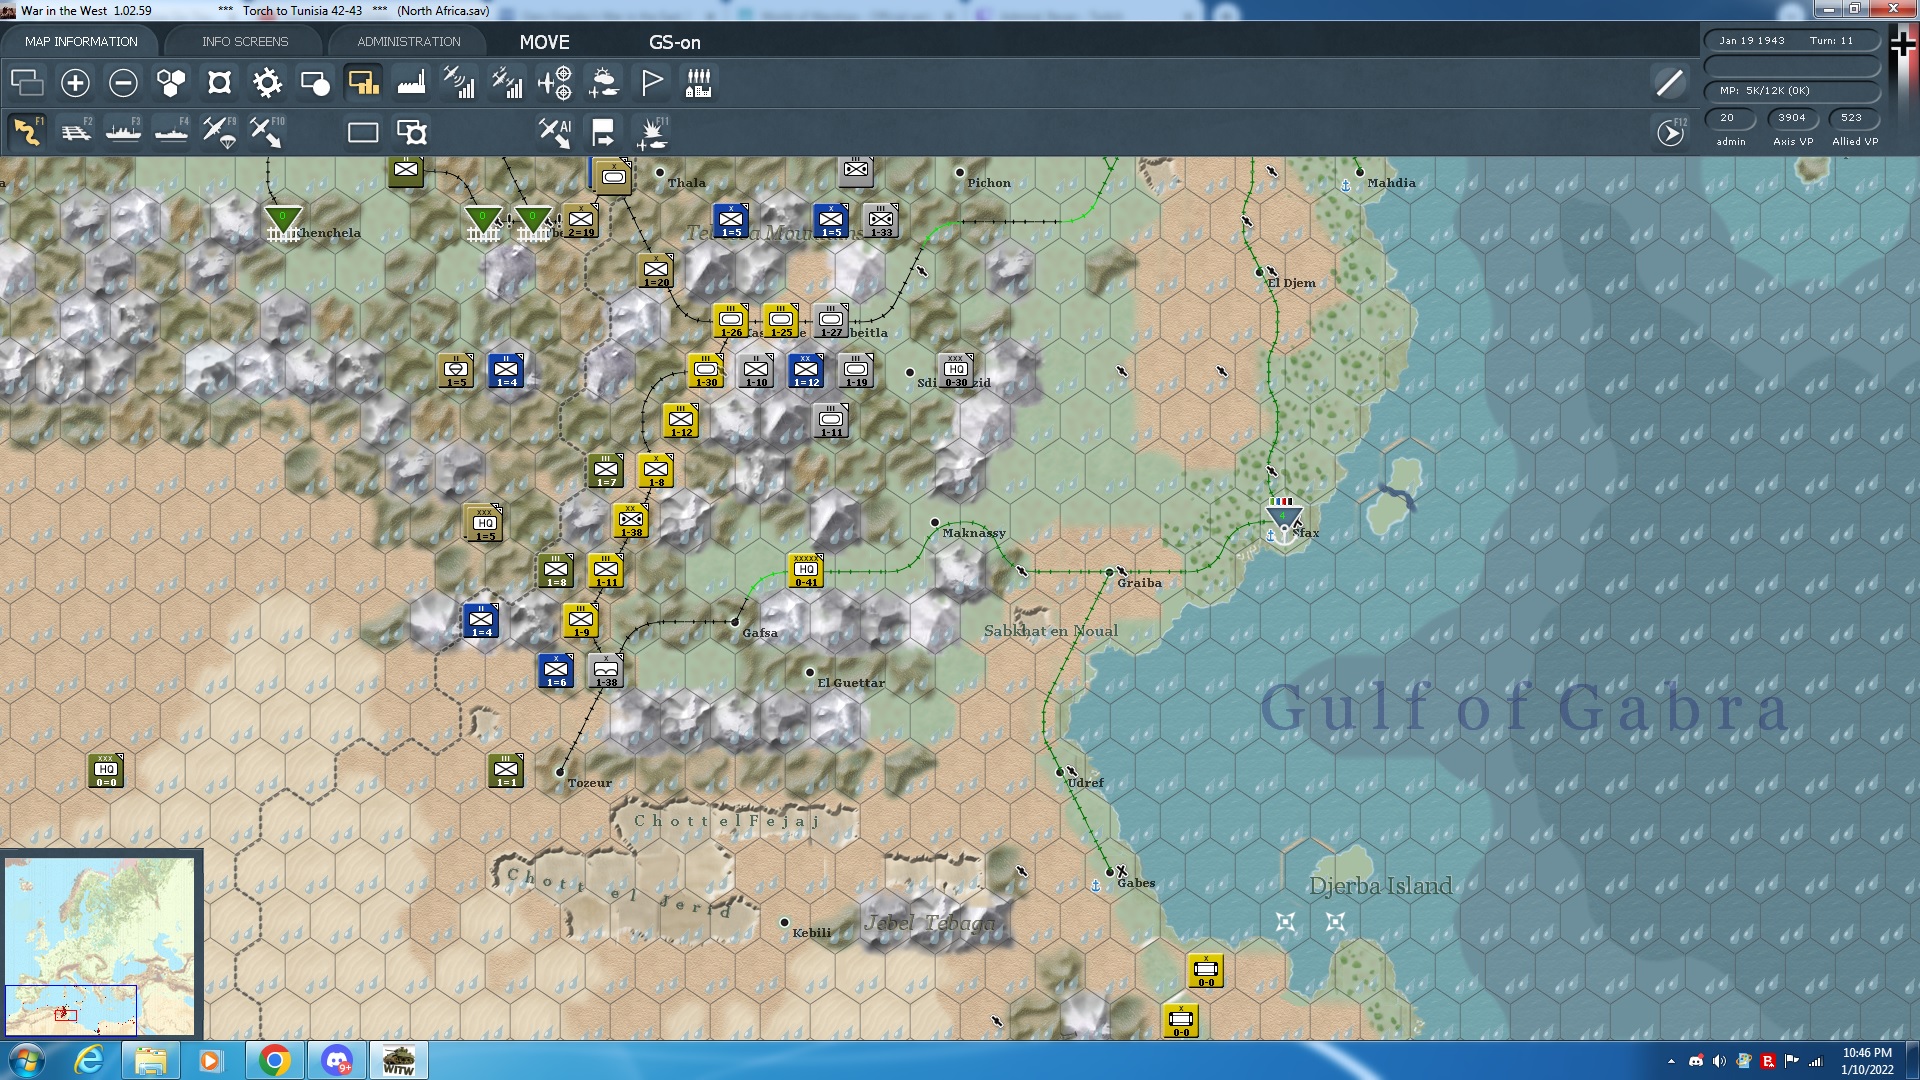This screenshot has height=1080, width=1920.
Task: Select the grey unit labeled 1-38 near Gafsa
Action: point(606,670)
